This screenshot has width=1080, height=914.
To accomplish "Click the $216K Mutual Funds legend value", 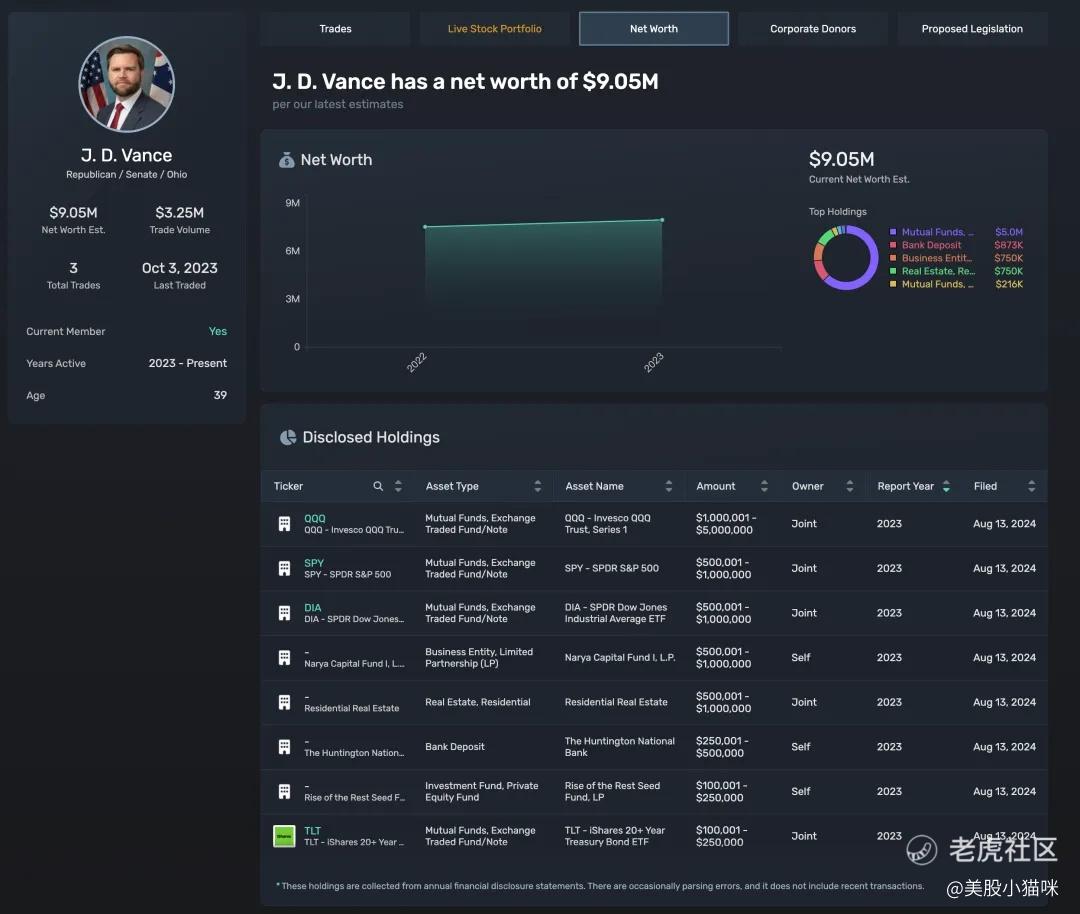I will click(1009, 284).
